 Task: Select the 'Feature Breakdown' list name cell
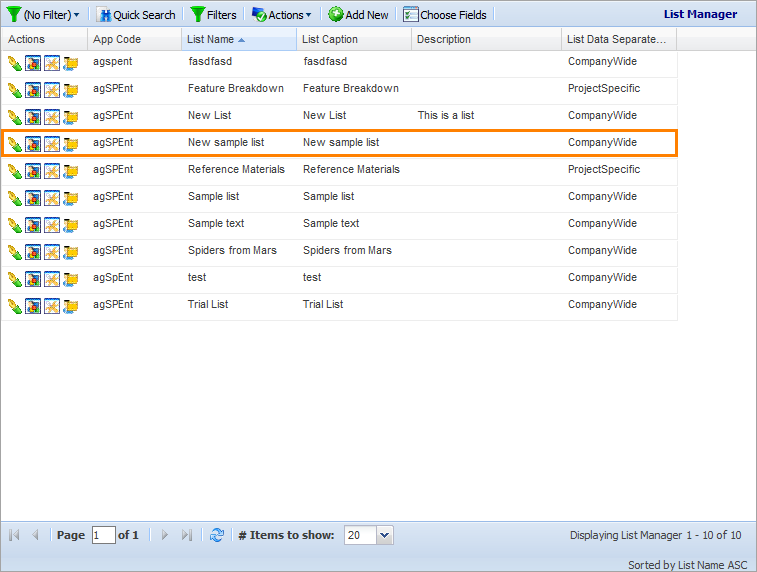click(236, 88)
